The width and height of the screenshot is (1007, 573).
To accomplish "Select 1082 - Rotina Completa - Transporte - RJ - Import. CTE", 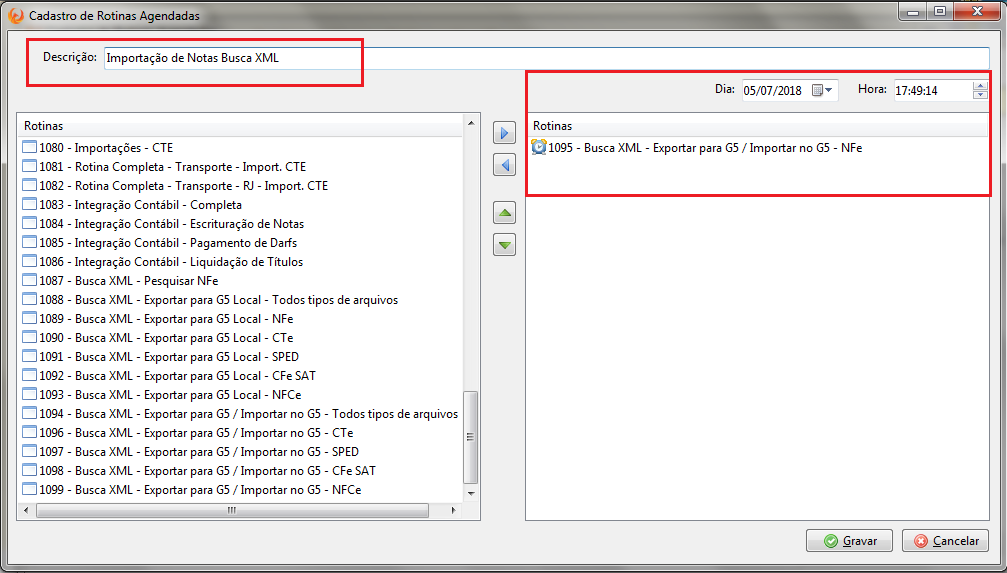I will tap(184, 186).
